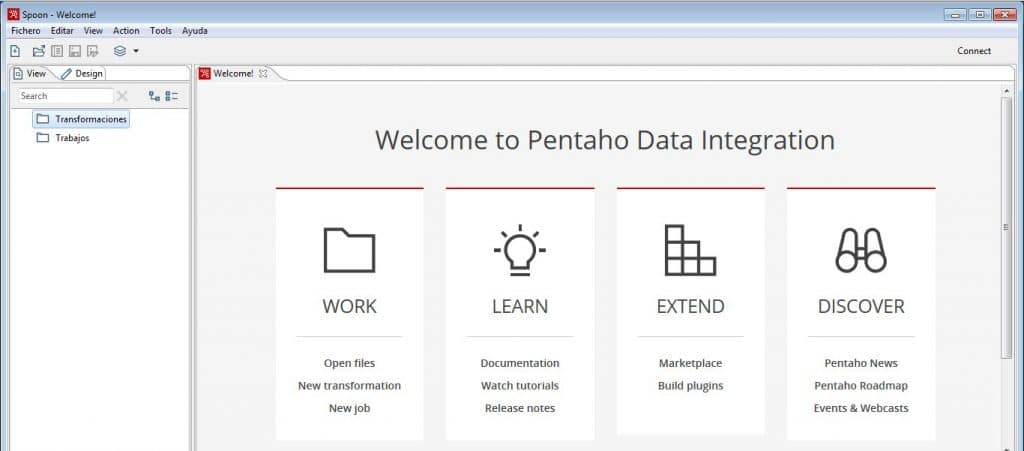Click the DISCOVER heading text
This screenshot has height=451, width=1024.
click(861, 306)
